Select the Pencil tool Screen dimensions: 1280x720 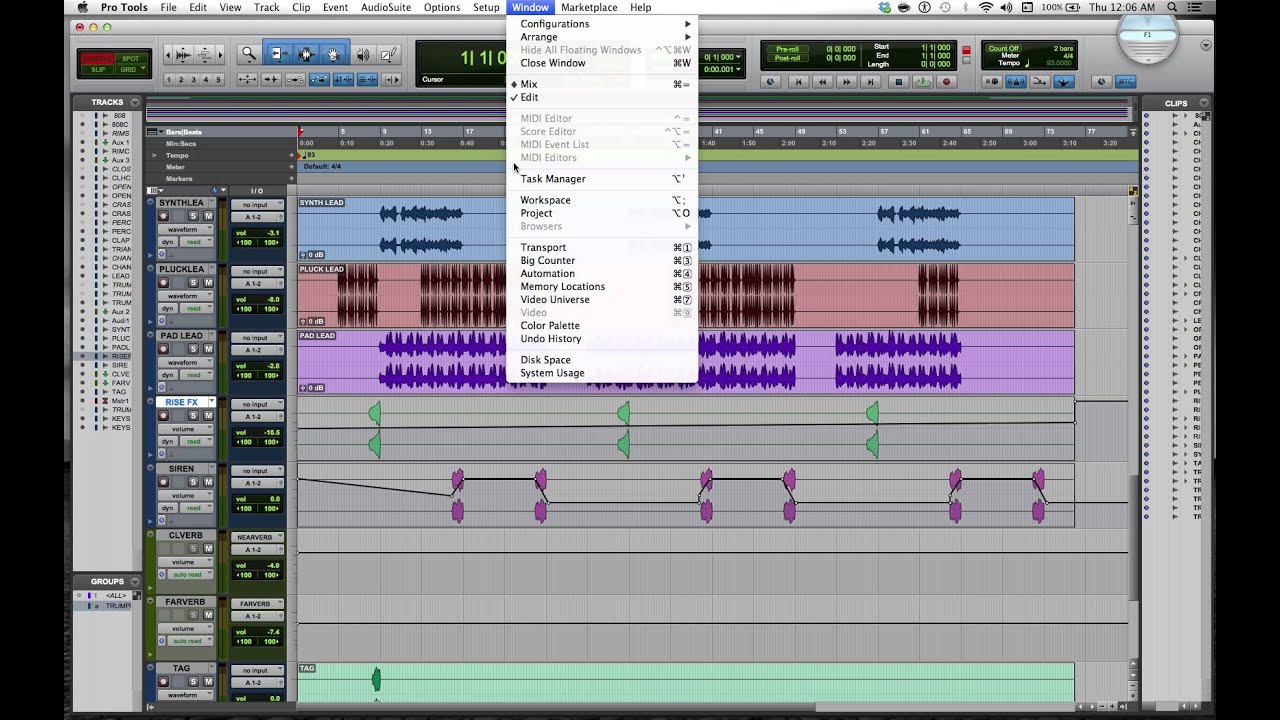[388, 54]
